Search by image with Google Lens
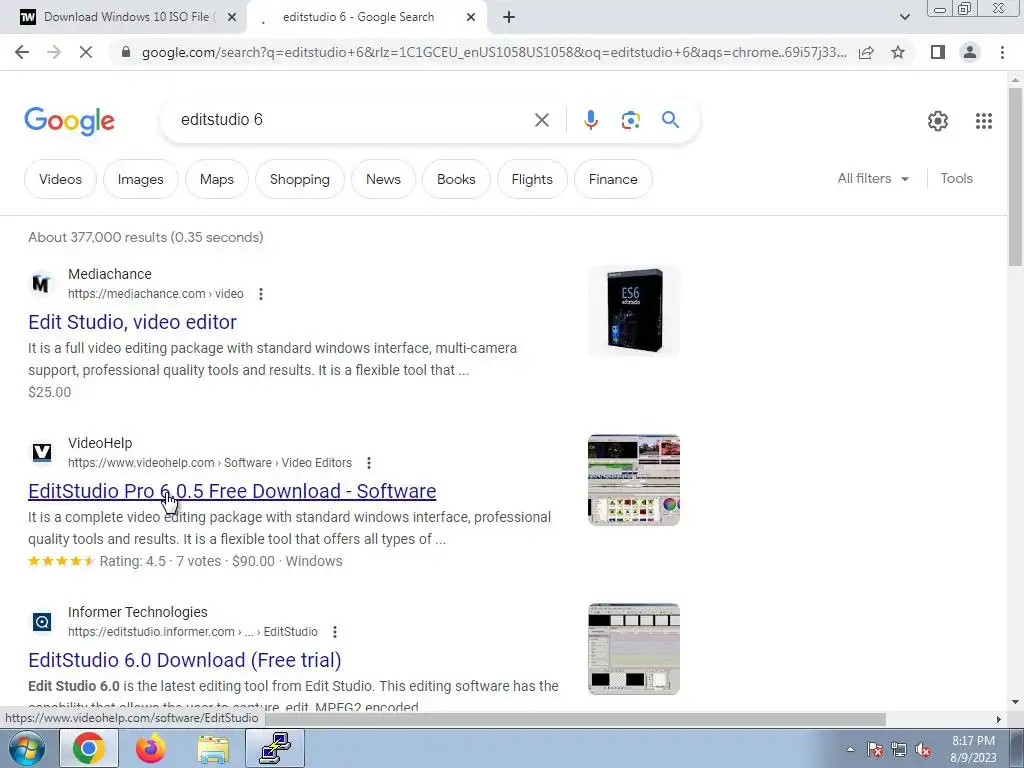The image size is (1024, 768). [630, 120]
